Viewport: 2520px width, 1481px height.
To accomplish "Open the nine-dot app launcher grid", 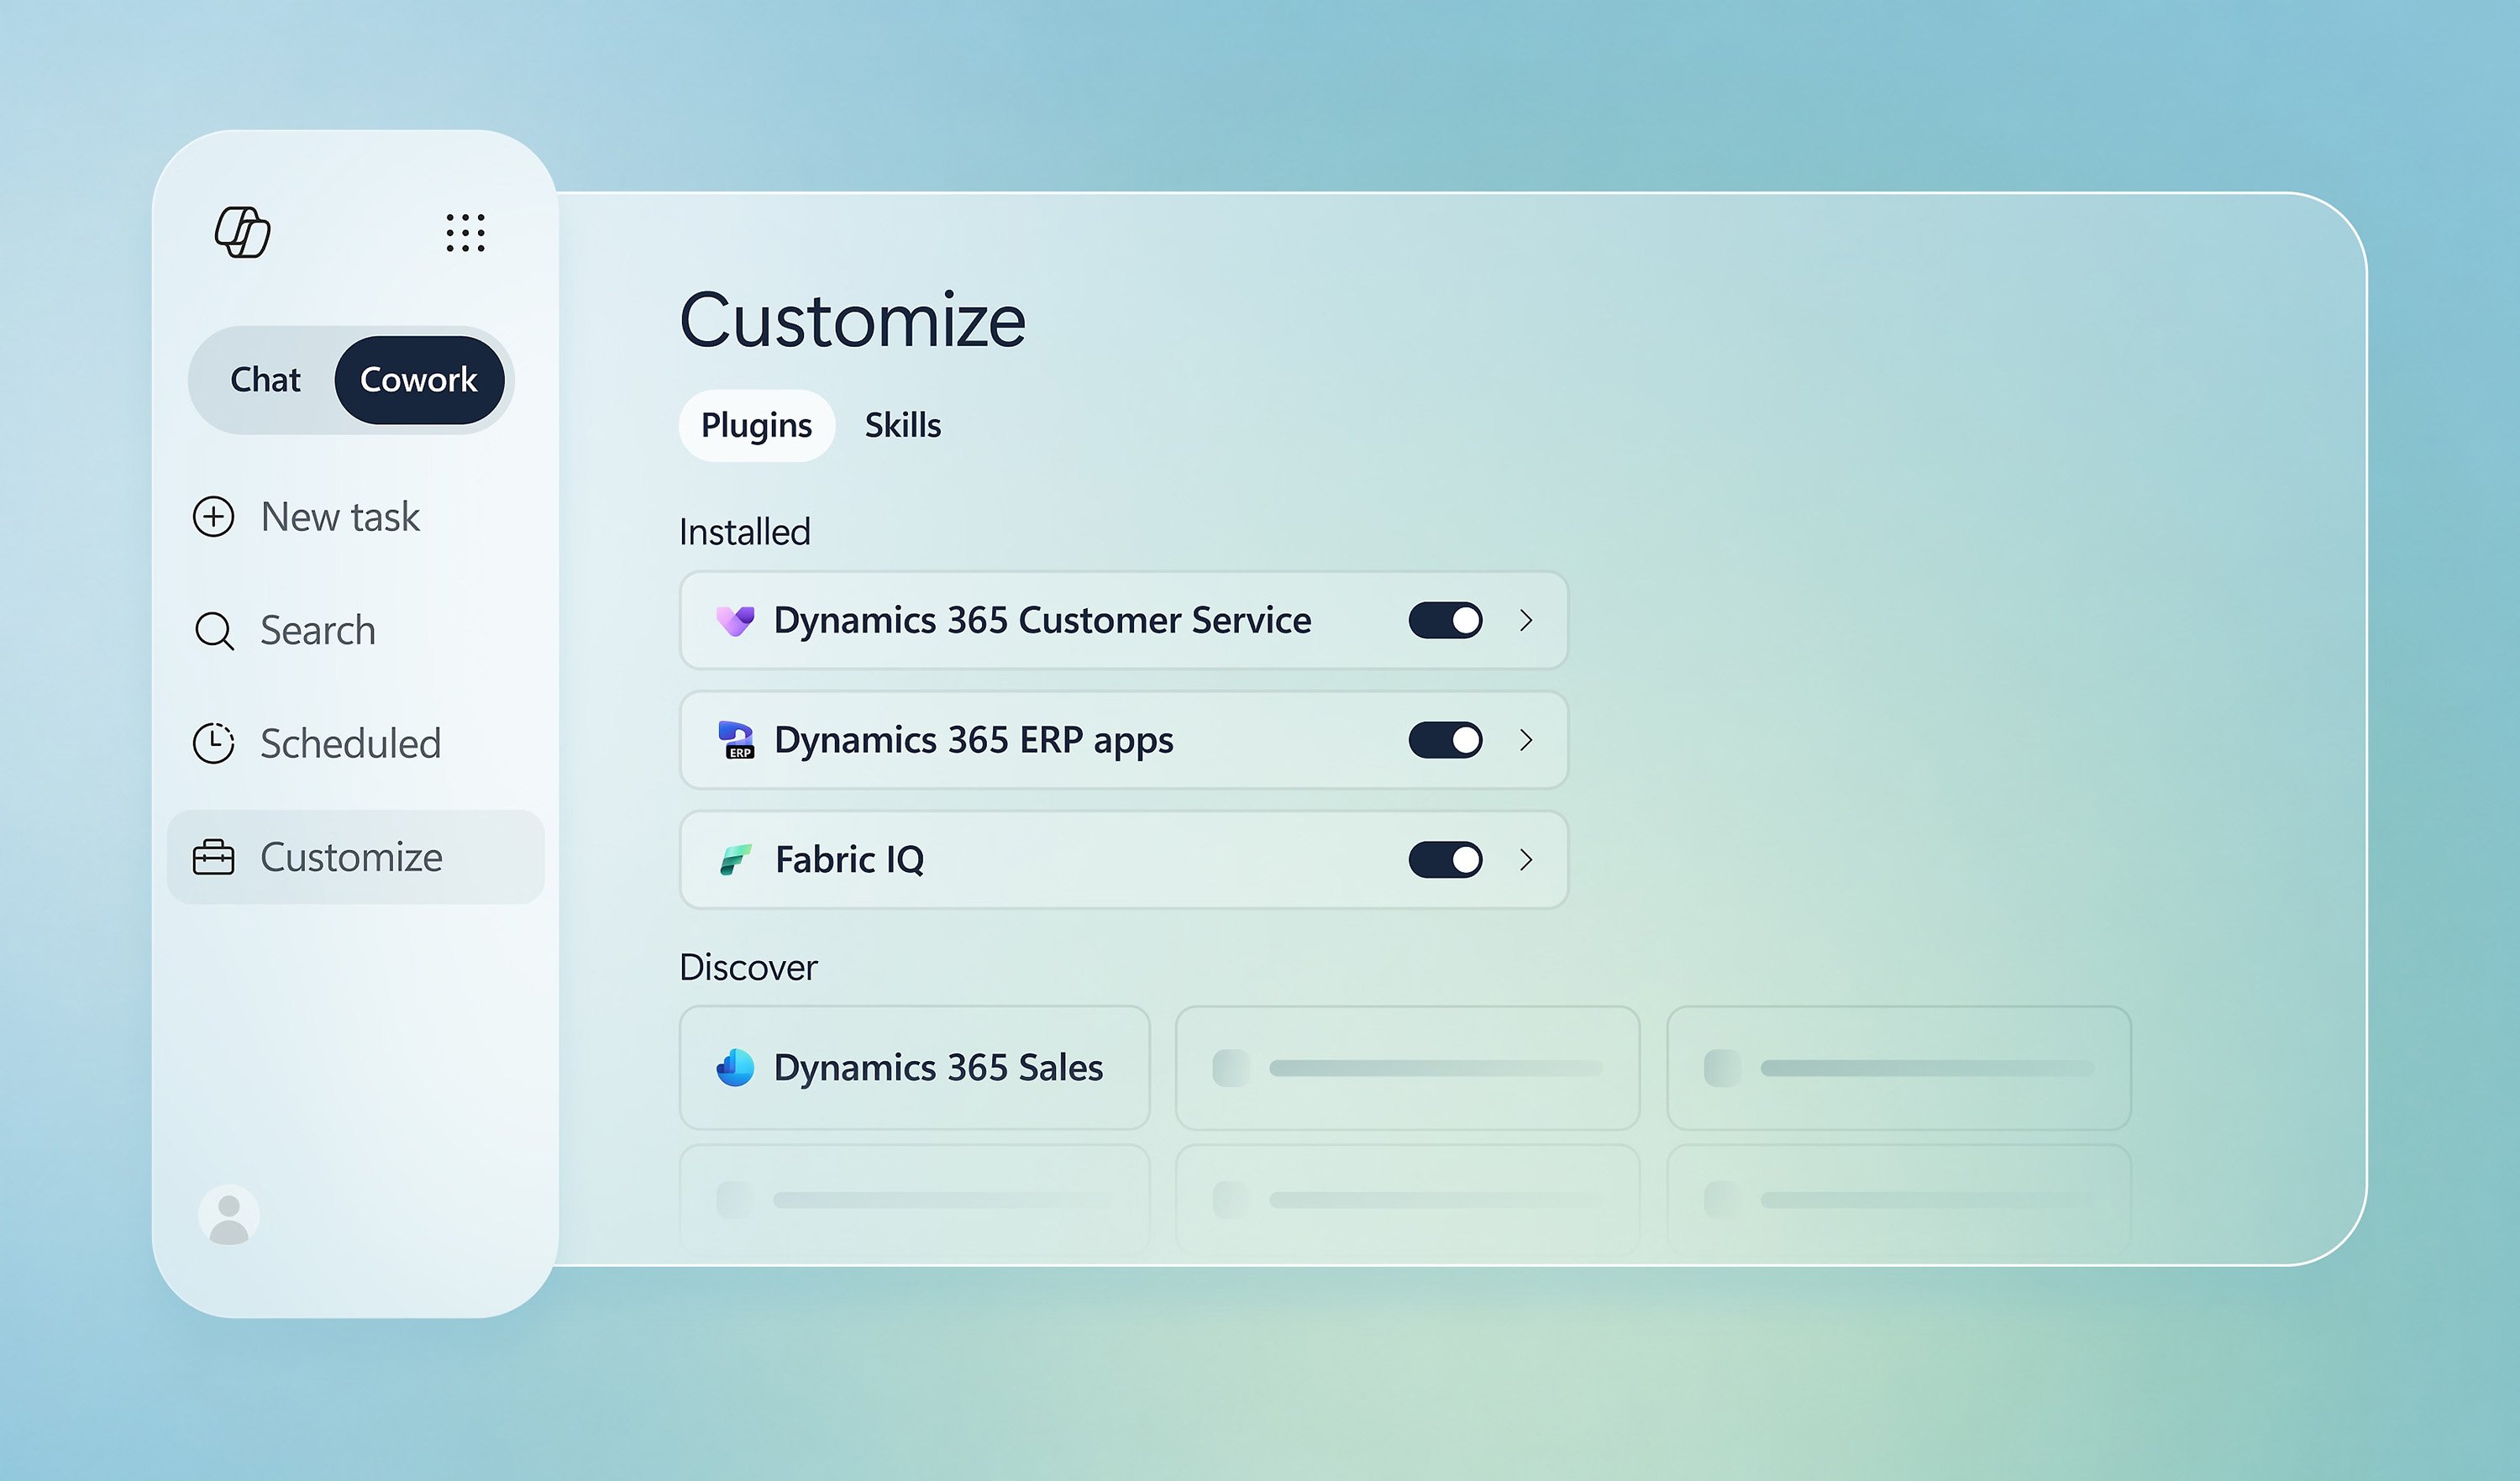I will pyautogui.click(x=465, y=232).
